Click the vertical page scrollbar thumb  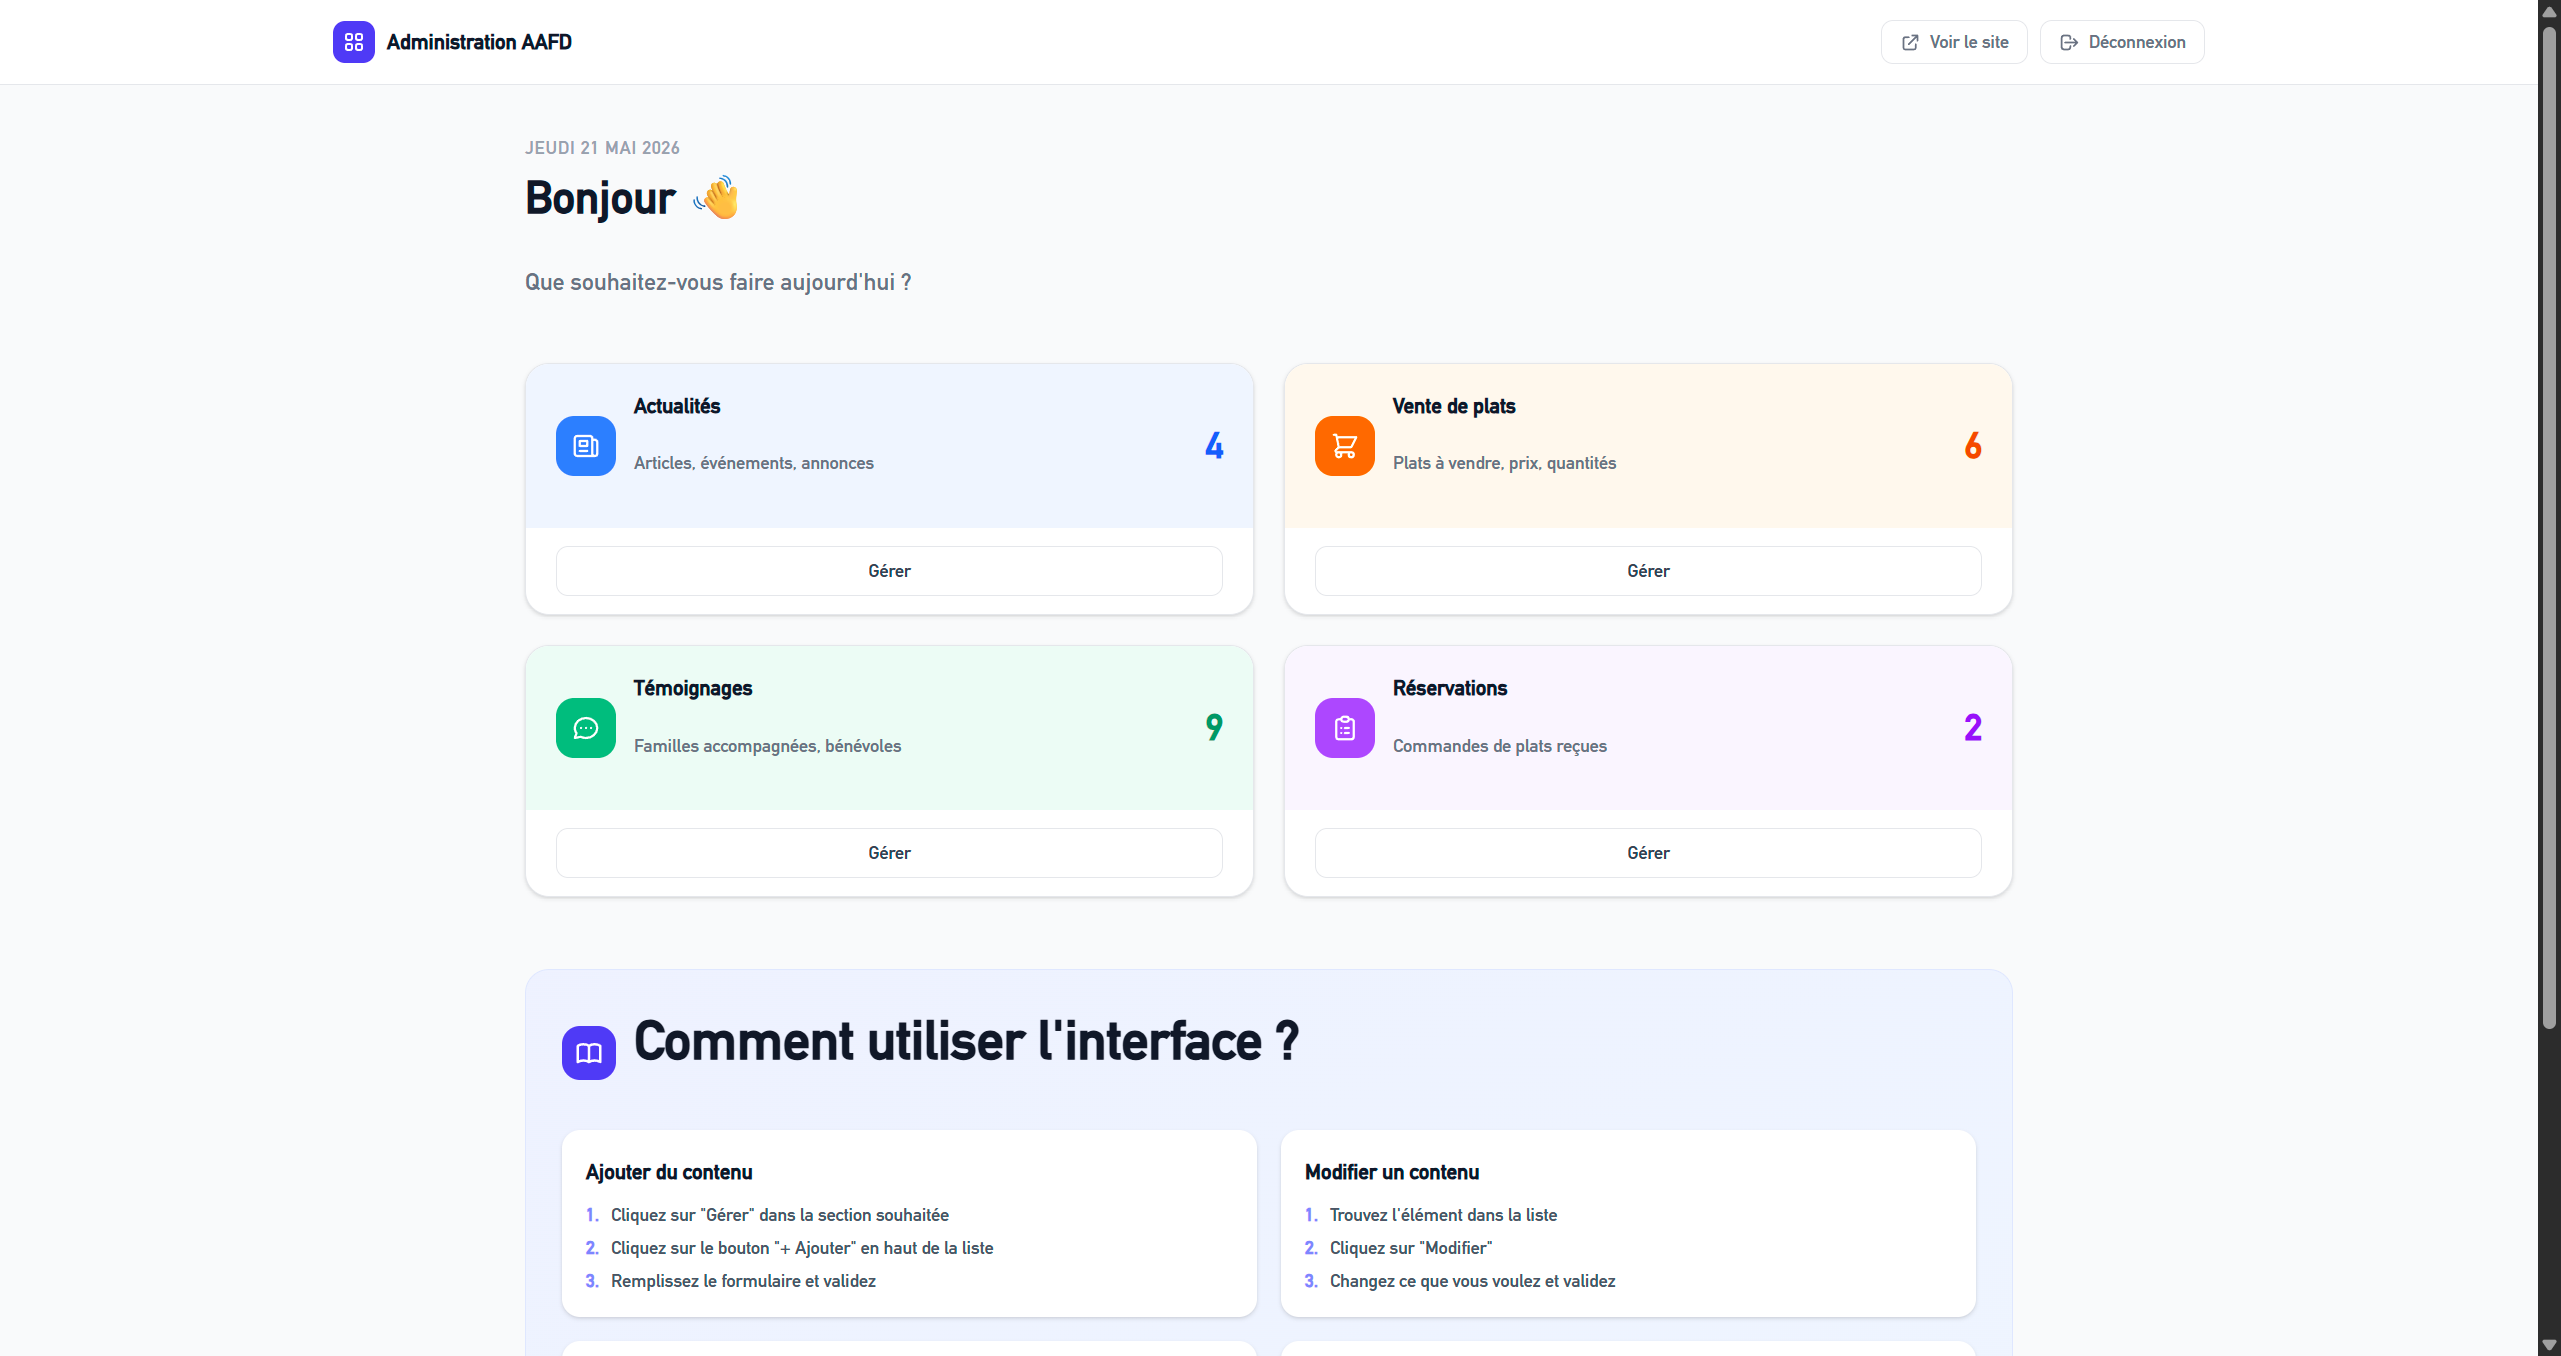(2549, 528)
